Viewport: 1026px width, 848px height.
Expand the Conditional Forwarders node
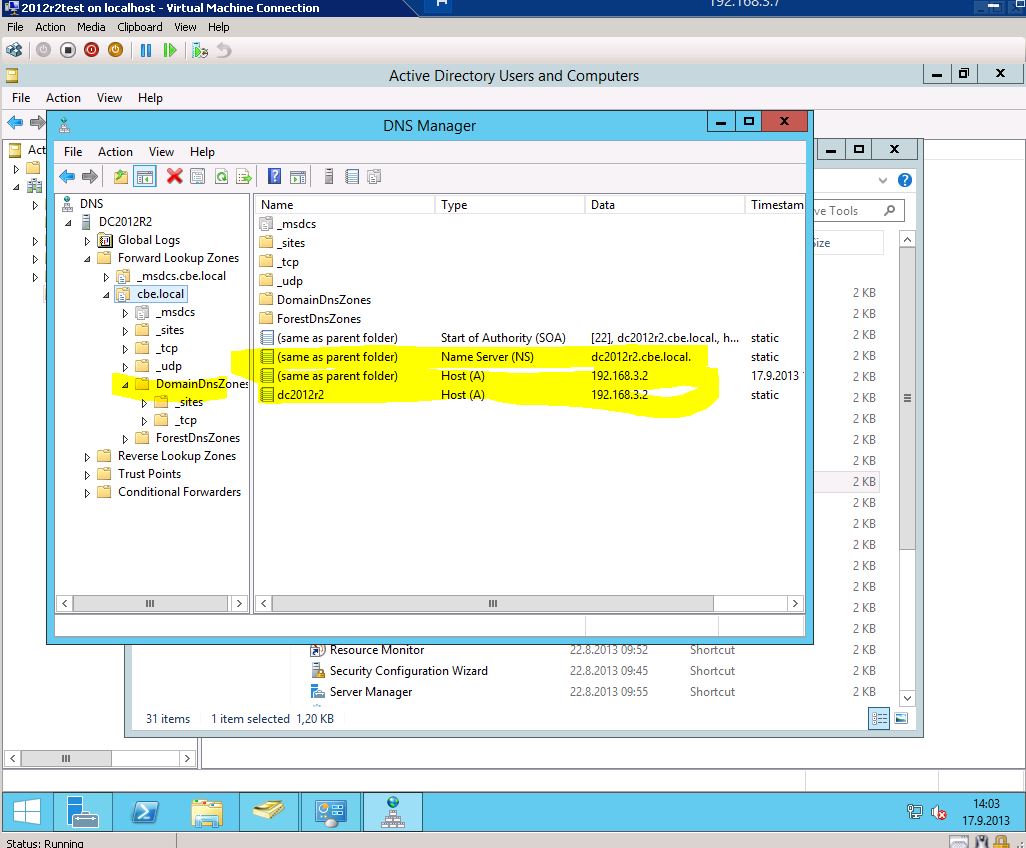click(x=87, y=493)
